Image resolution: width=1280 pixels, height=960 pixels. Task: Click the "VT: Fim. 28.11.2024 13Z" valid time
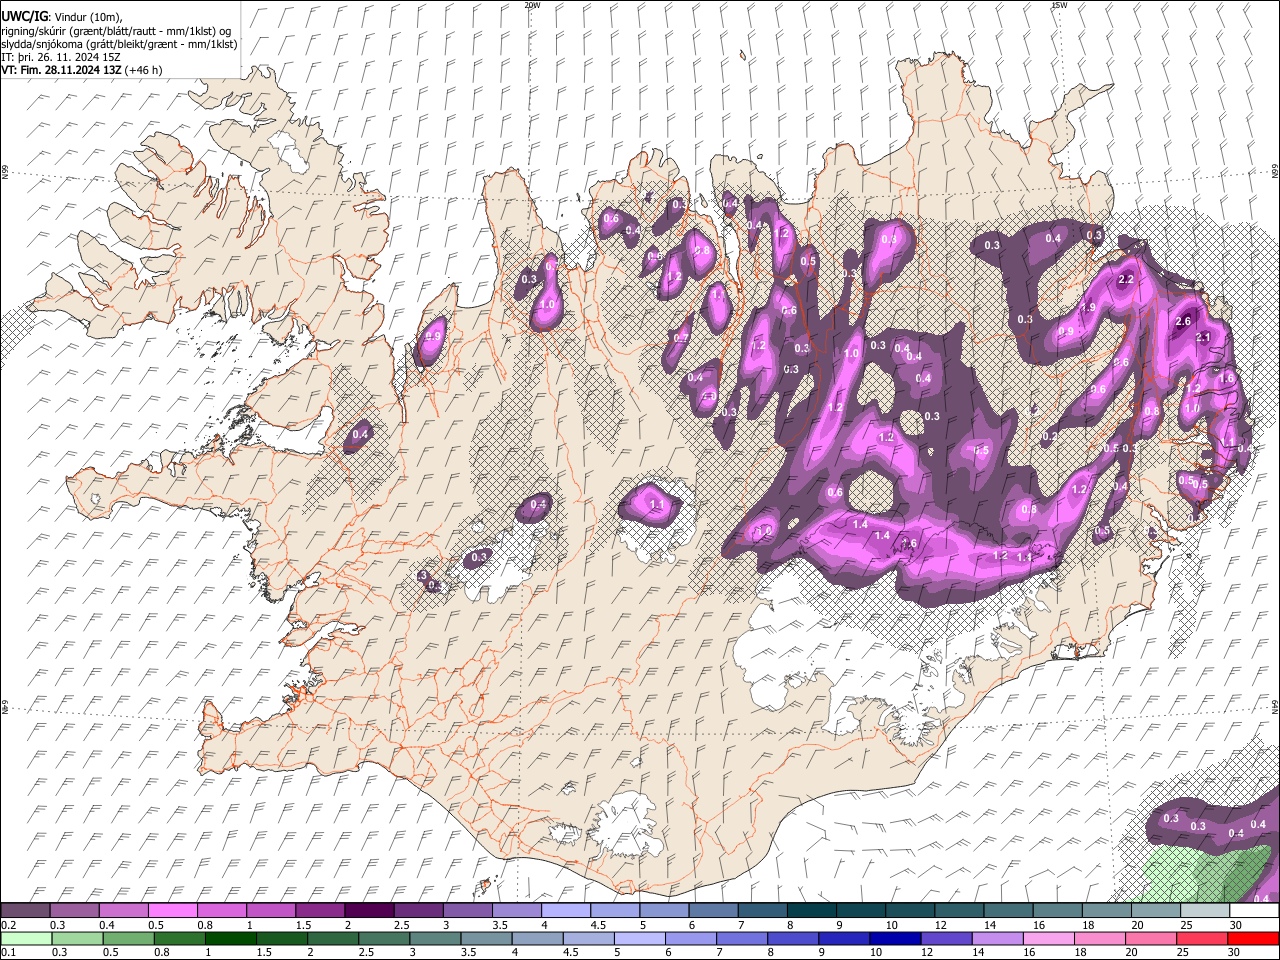coord(61,70)
